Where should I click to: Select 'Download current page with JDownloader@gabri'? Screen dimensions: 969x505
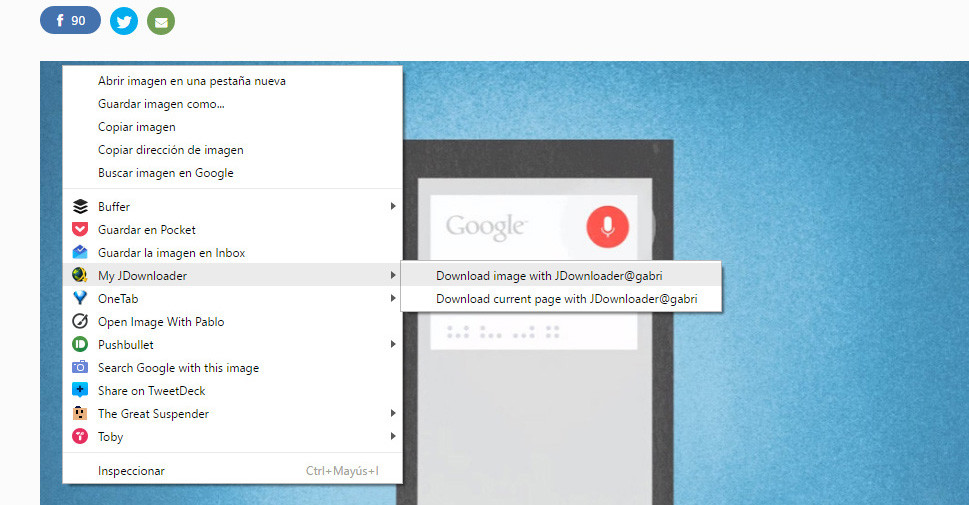[x=566, y=299]
